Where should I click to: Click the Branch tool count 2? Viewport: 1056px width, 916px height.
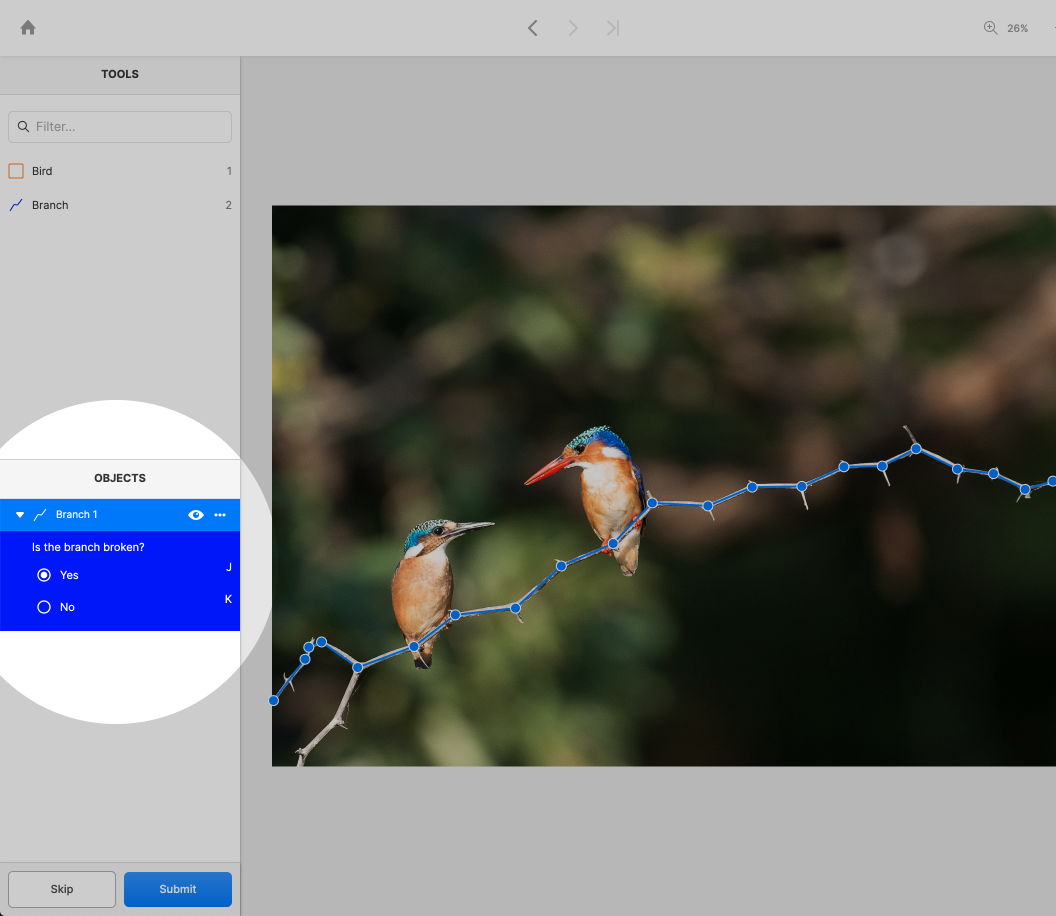coord(228,205)
